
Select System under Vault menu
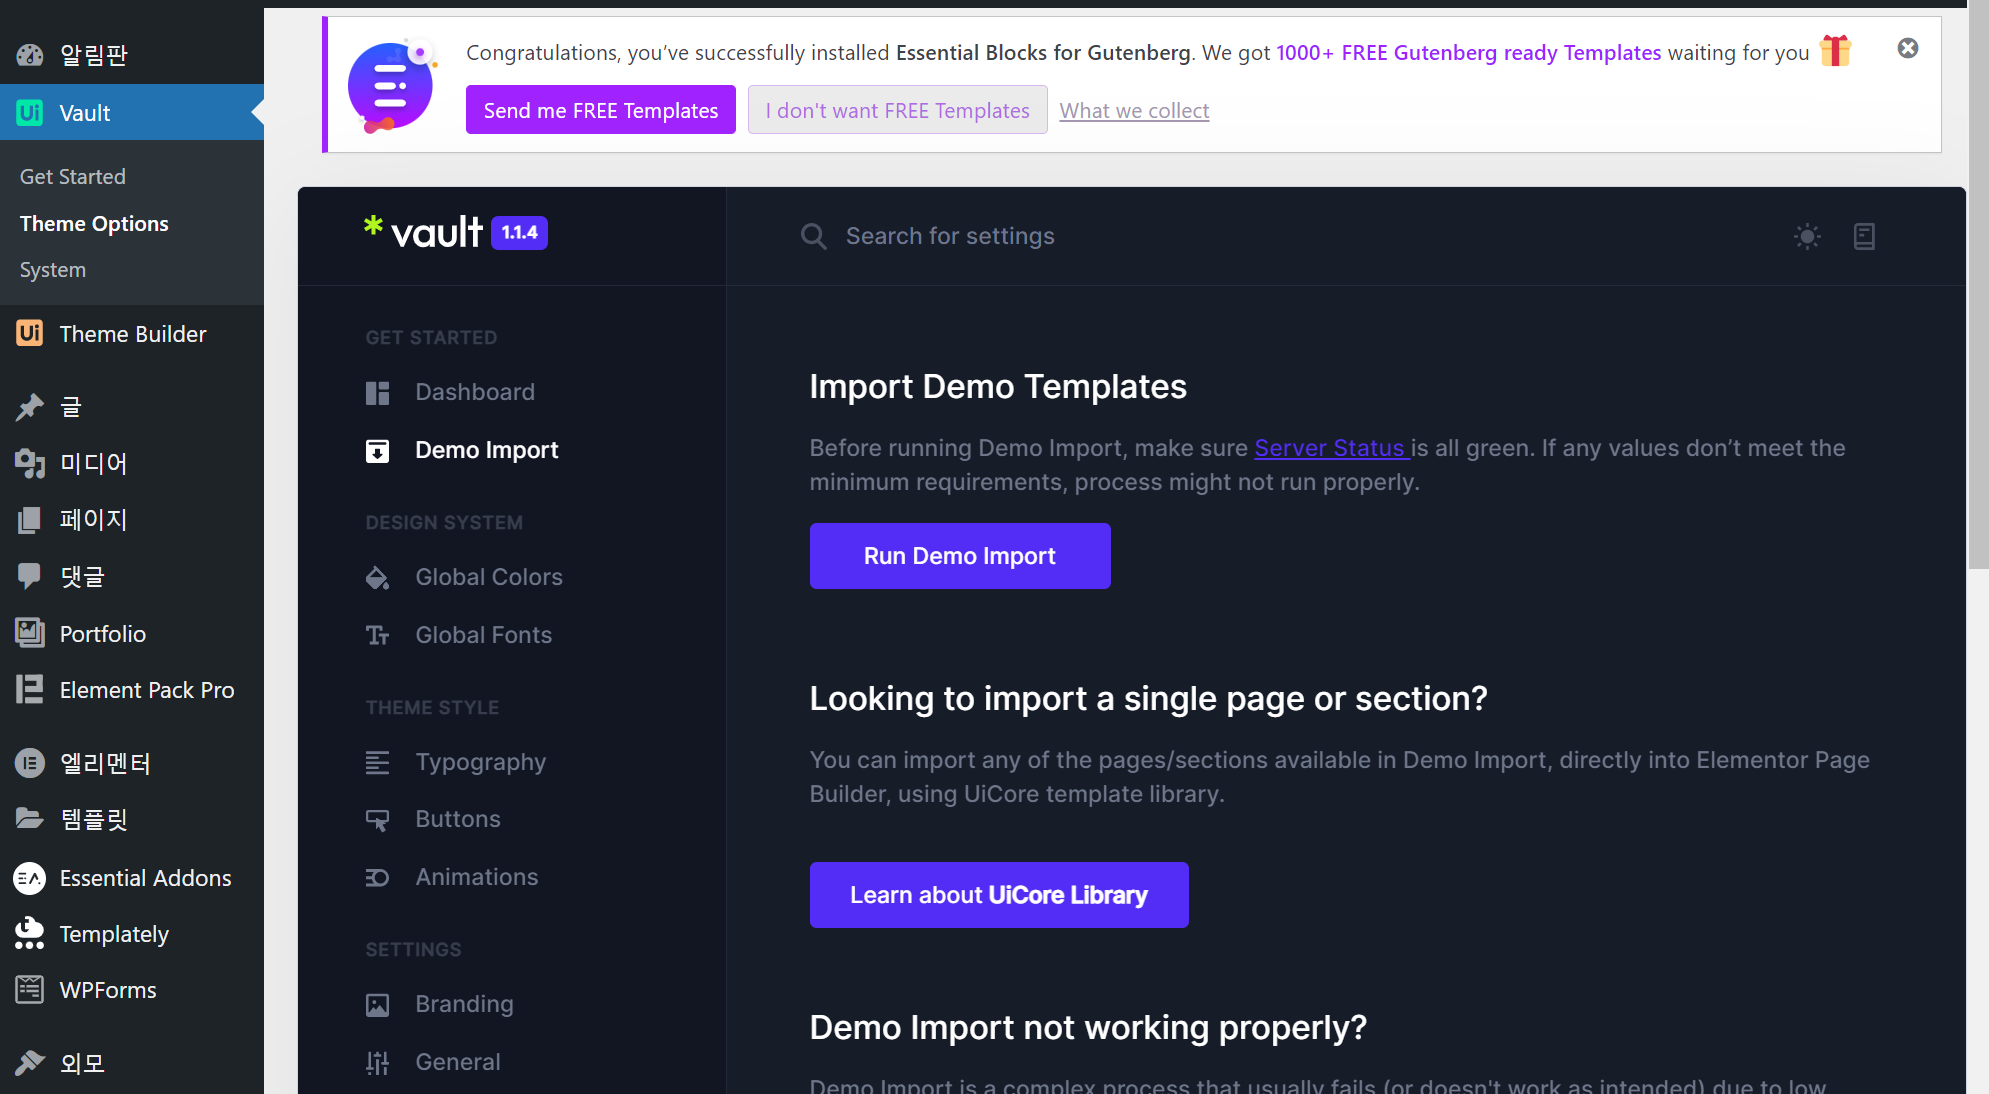53,270
